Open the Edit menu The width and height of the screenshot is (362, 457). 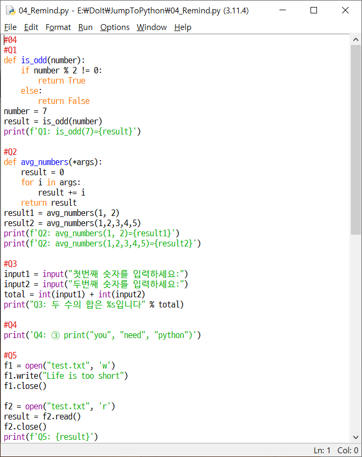31,27
